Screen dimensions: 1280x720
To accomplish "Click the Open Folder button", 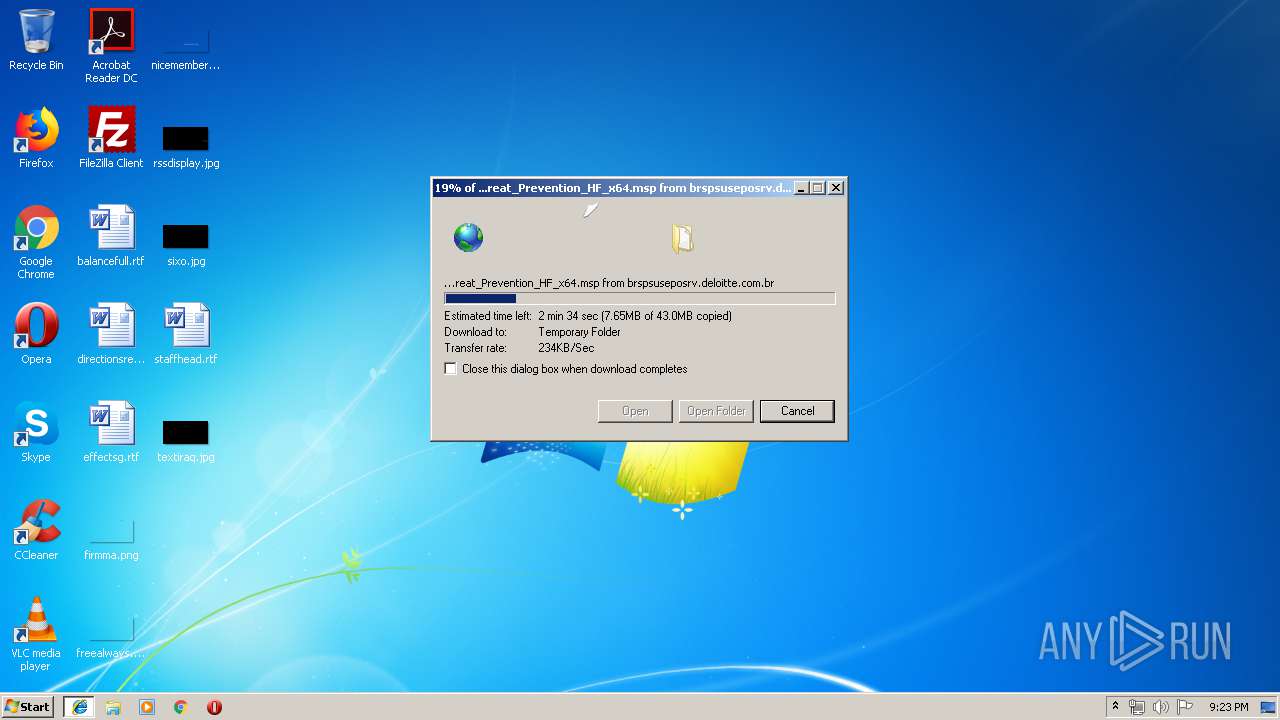I will click(x=716, y=411).
